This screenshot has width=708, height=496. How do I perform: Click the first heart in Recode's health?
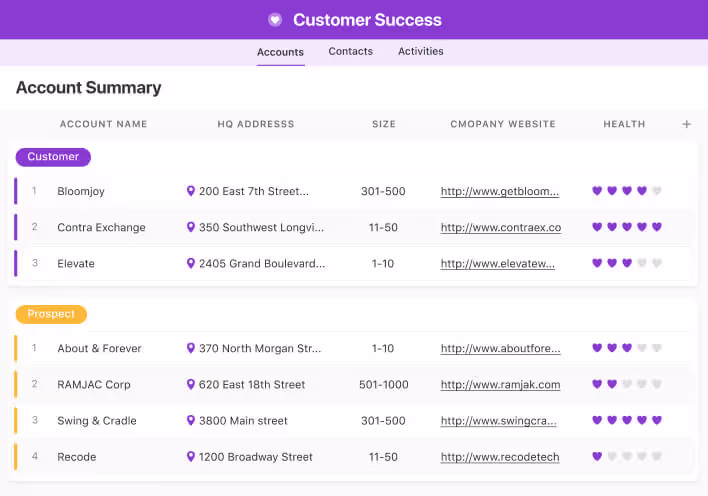[x=597, y=457]
